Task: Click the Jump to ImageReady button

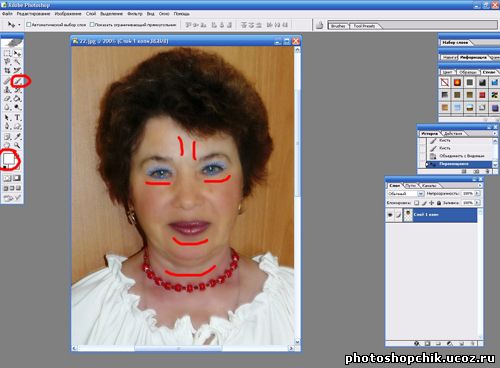Action: click(x=12, y=198)
